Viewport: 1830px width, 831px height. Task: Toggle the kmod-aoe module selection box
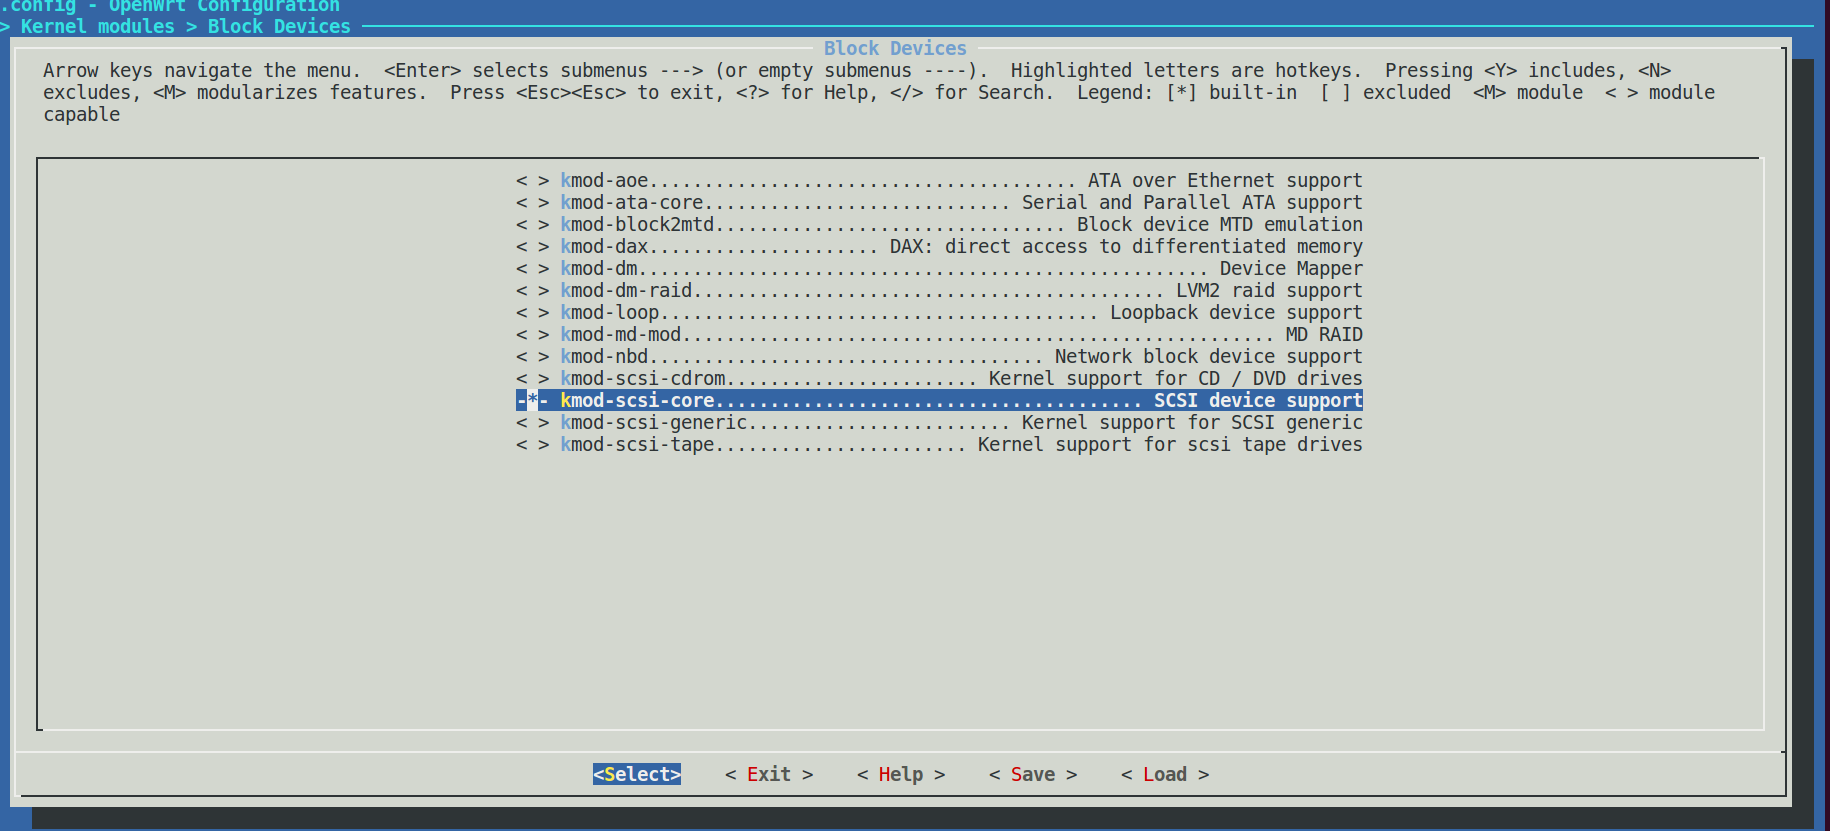533,181
